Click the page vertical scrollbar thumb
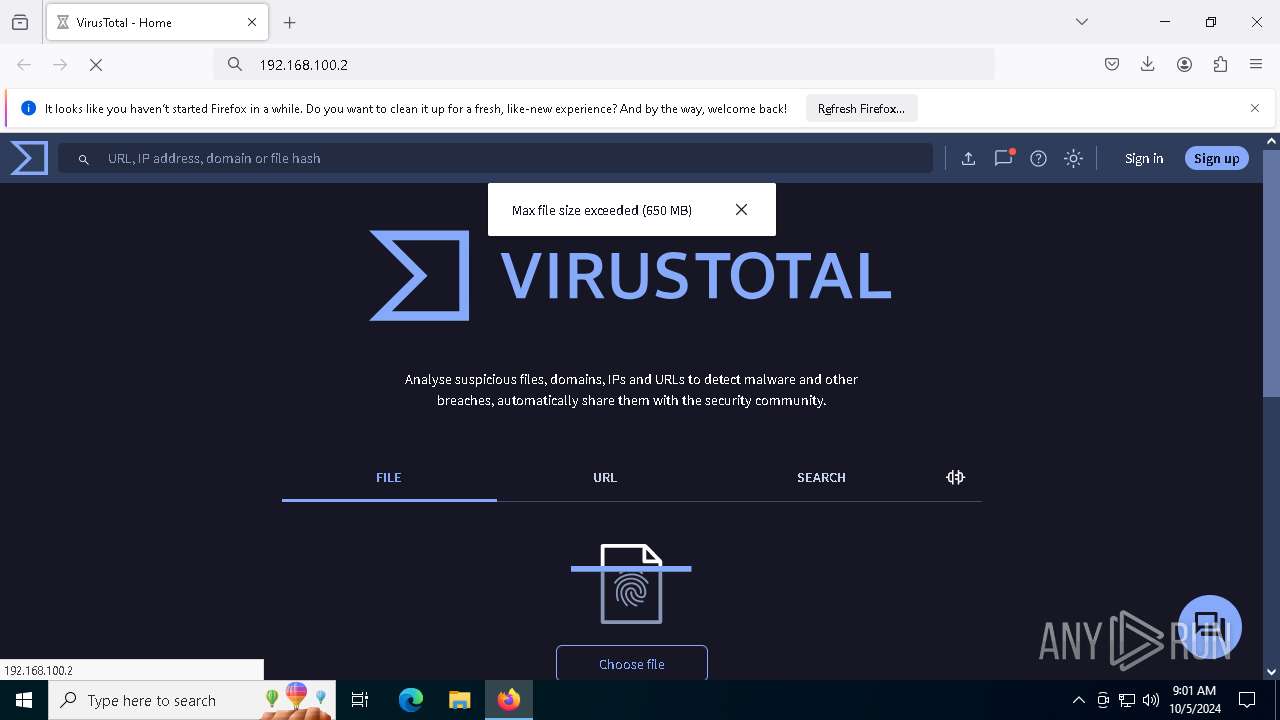This screenshot has height=720, width=1280. tap(1271, 272)
